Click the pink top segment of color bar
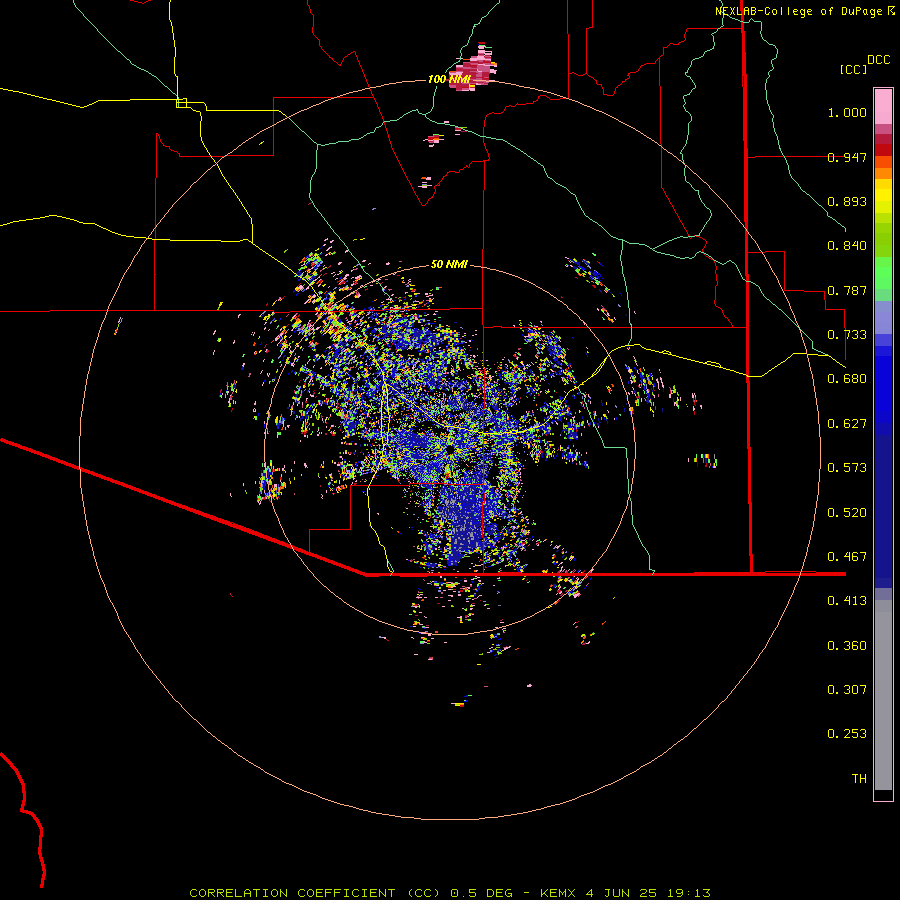The width and height of the screenshot is (900, 900). (x=883, y=106)
